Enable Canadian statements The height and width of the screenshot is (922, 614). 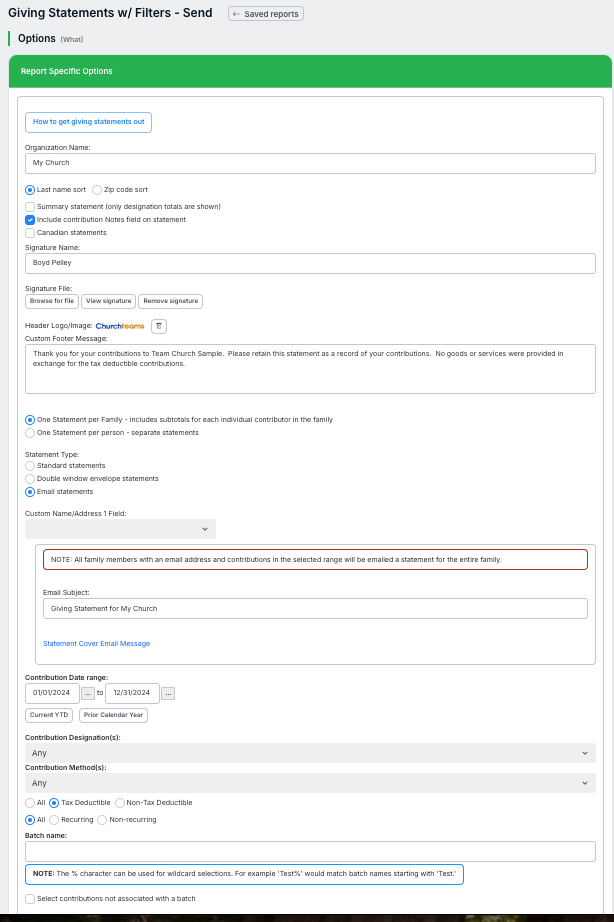[30, 232]
